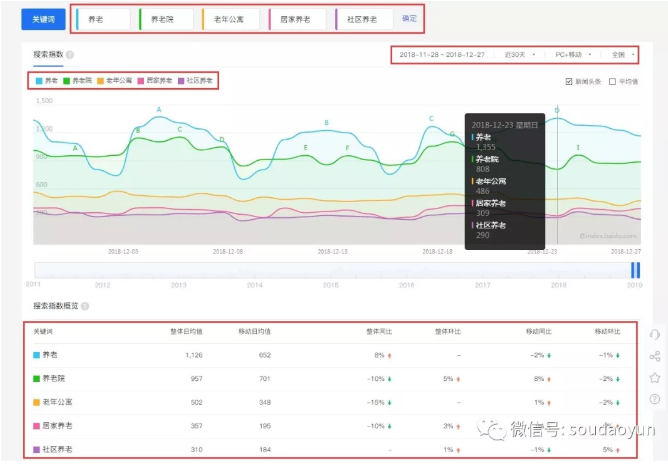Image resolution: width=668 pixels, height=466 pixels.
Task: Click the help question mark sidebar icon
Action: pyautogui.click(x=654, y=399)
